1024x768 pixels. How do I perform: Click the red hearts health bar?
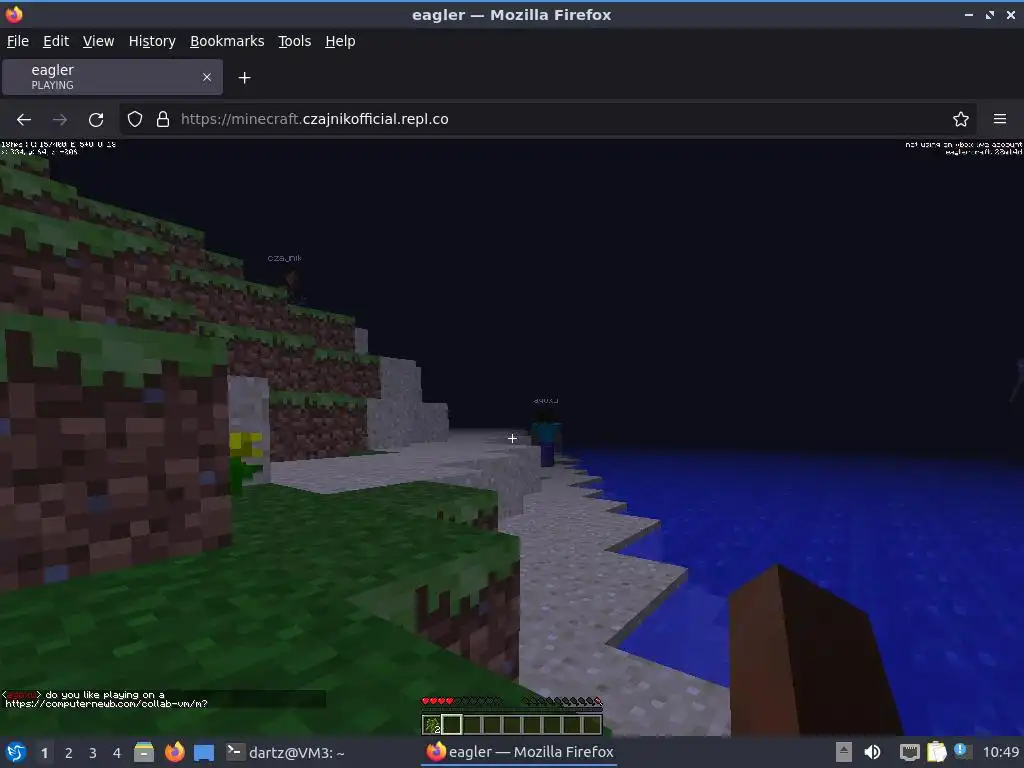point(462,701)
